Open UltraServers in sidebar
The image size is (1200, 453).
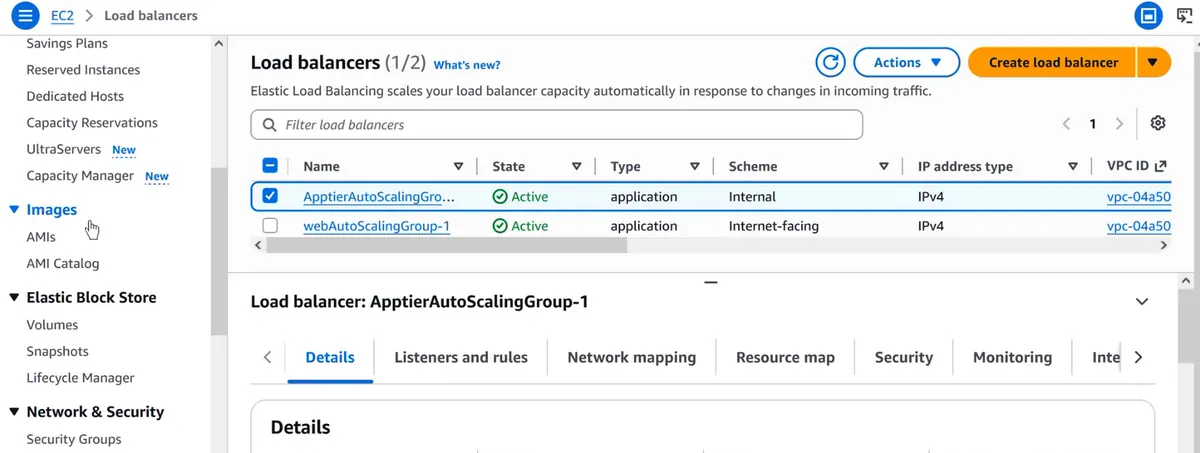(63, 149)
